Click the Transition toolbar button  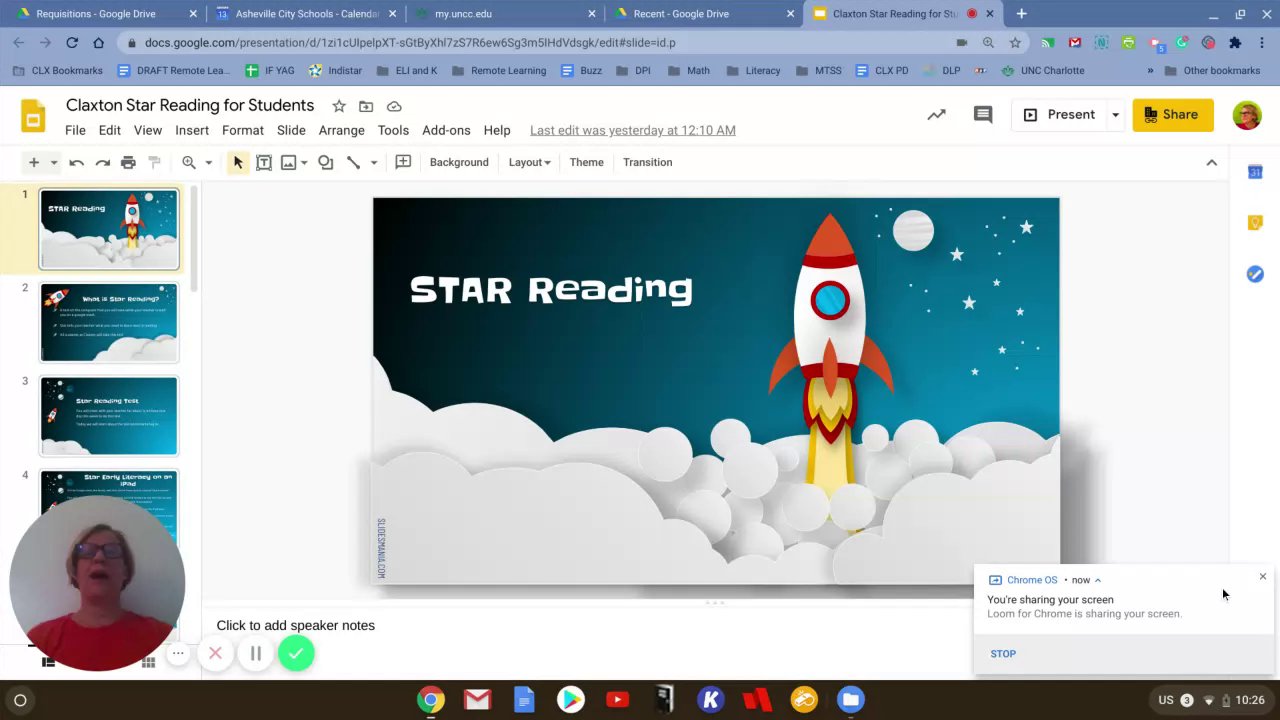(647, 162)
